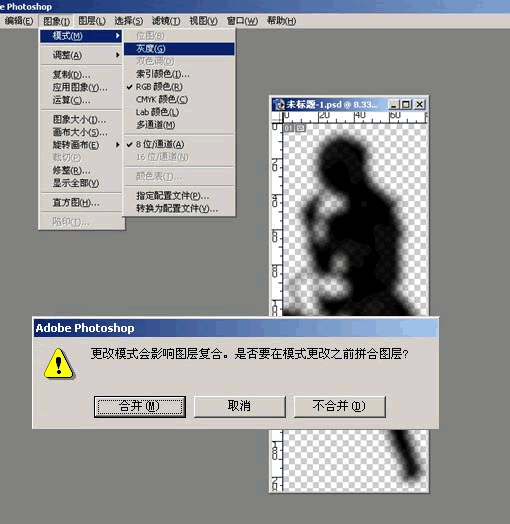Open the 图层(L) menu

point(92,21)
